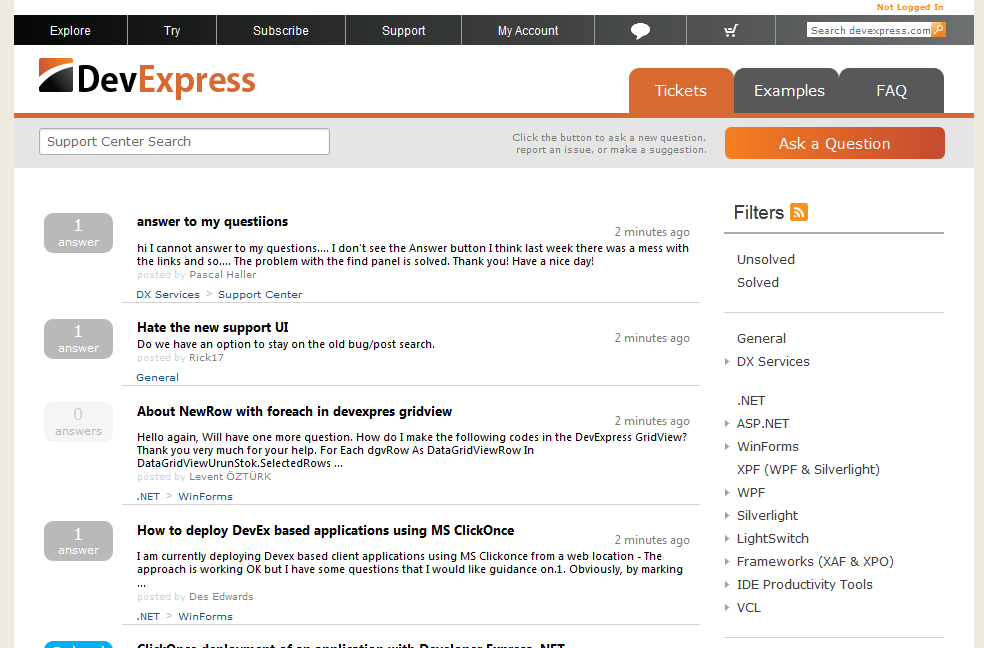Open the shopping cart icon
Screen dimensions: 984x648
click(730, 30)
